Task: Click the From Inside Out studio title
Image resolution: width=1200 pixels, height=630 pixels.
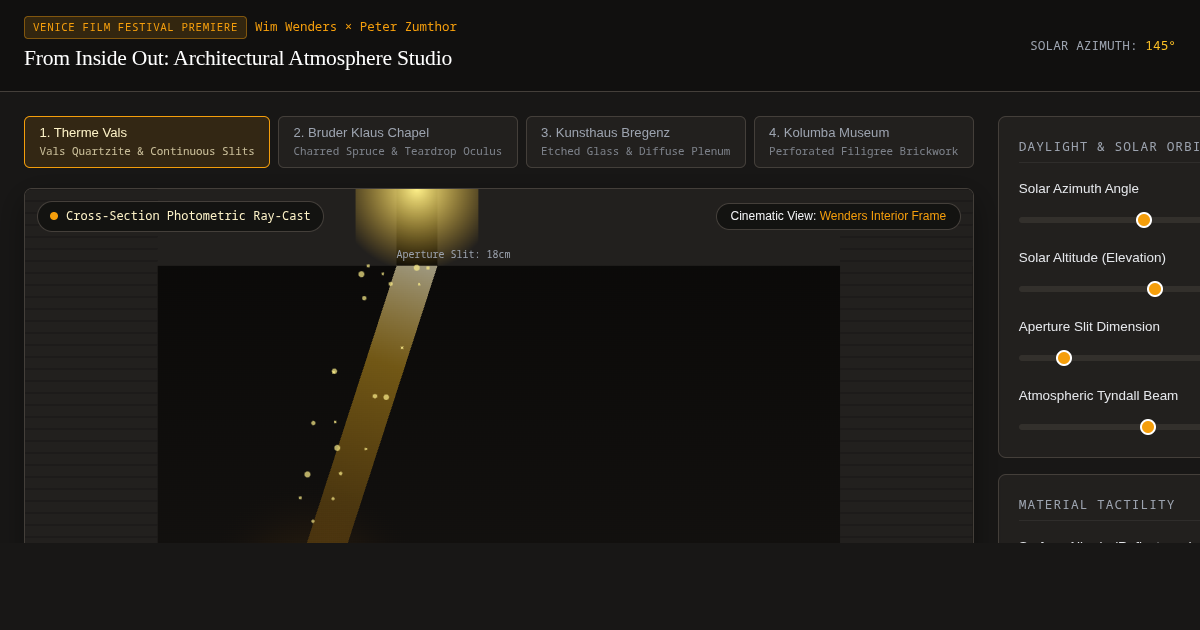Action: pyautogui.click(x=238, y=58)
